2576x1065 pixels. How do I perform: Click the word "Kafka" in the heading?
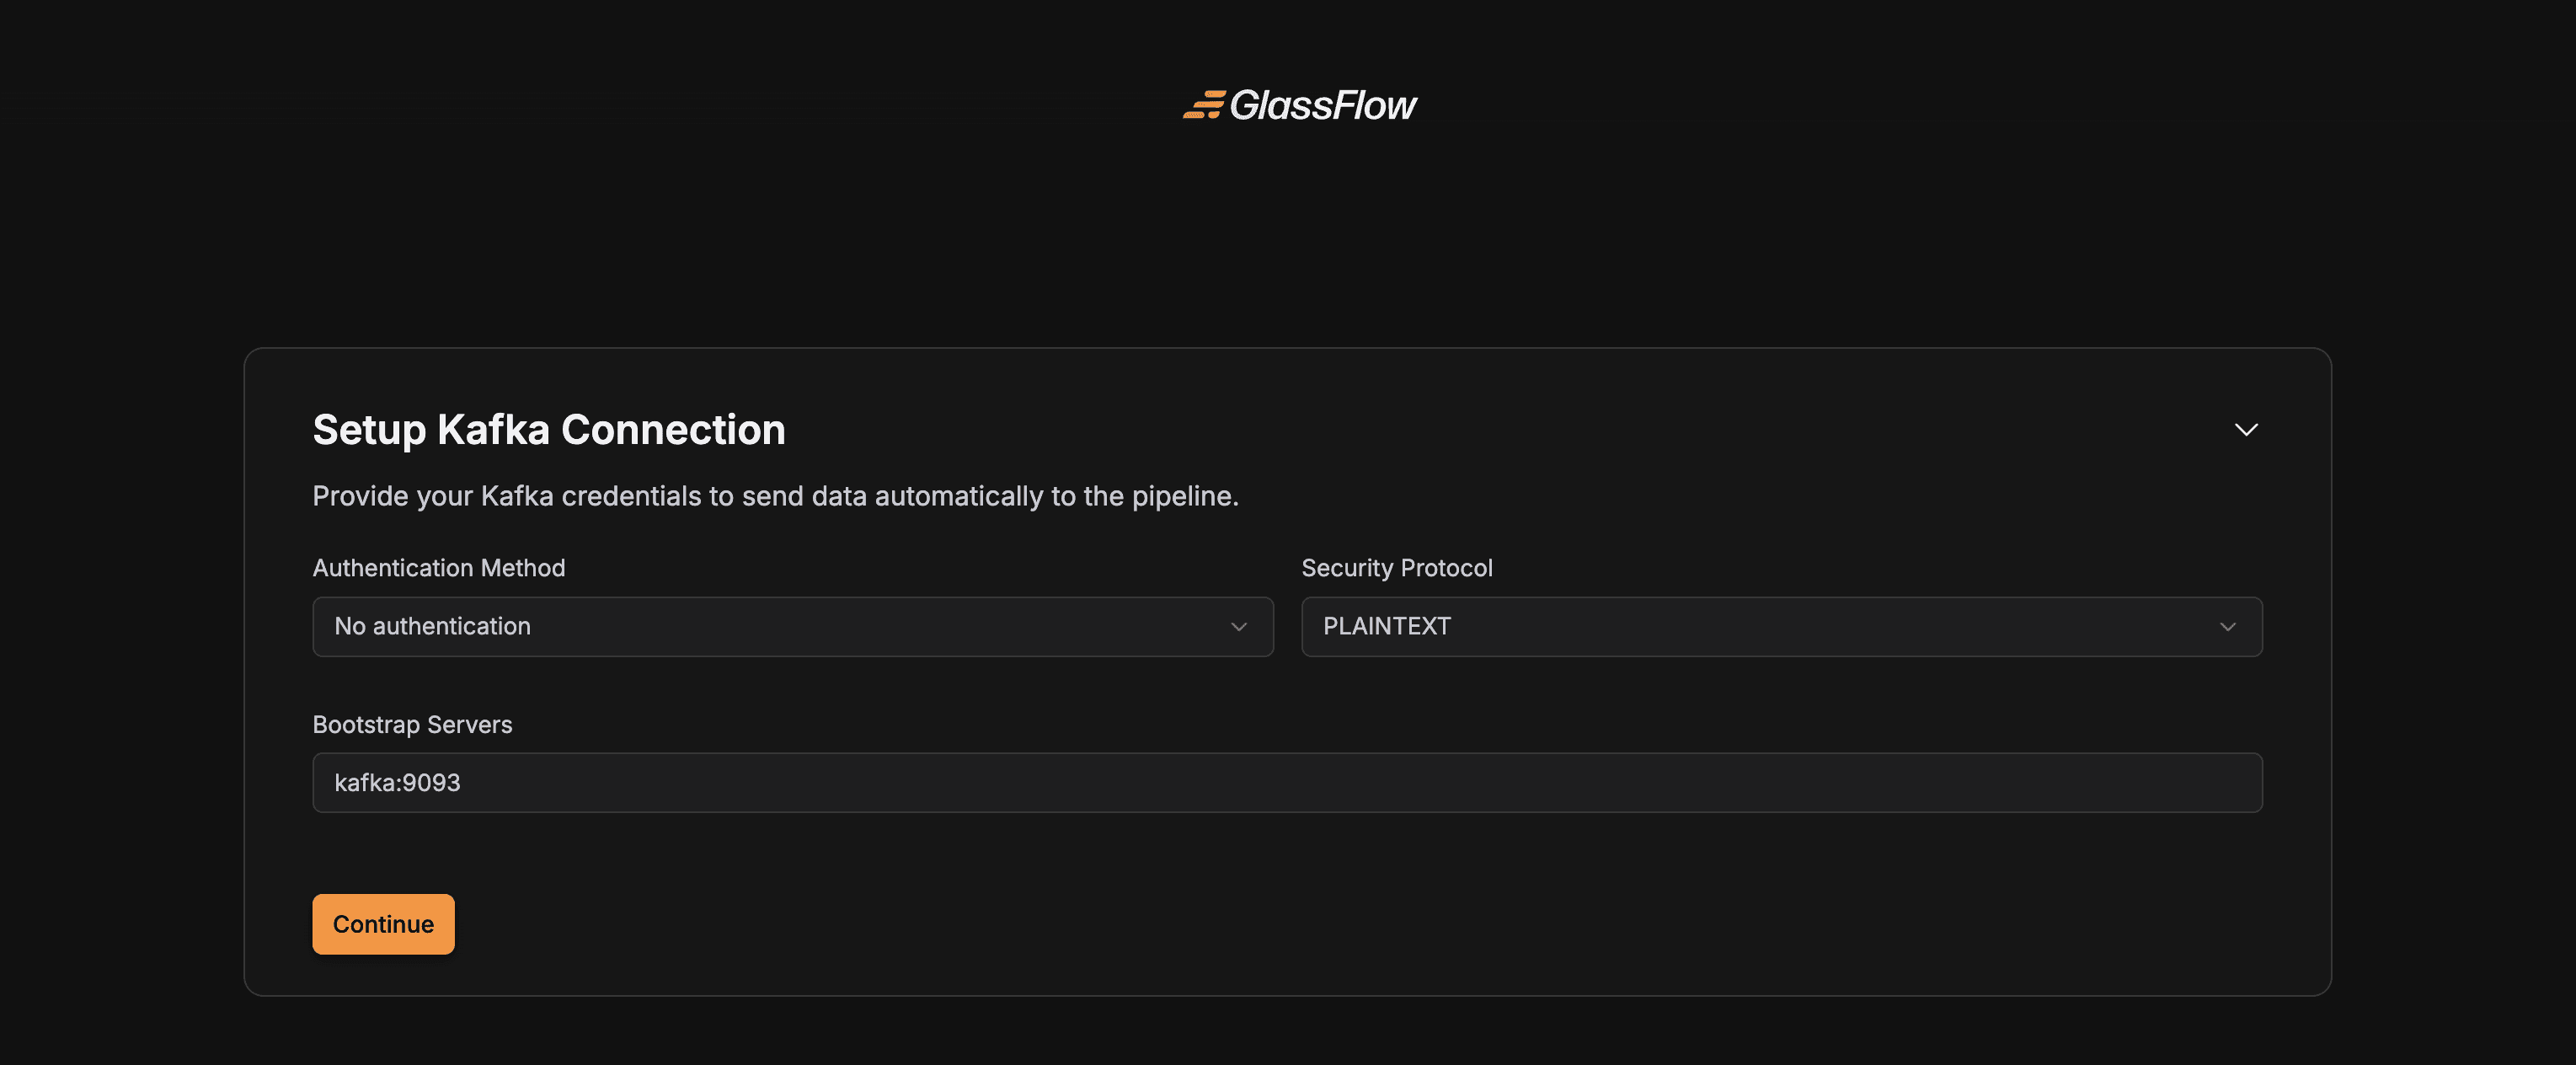point(494,430)
